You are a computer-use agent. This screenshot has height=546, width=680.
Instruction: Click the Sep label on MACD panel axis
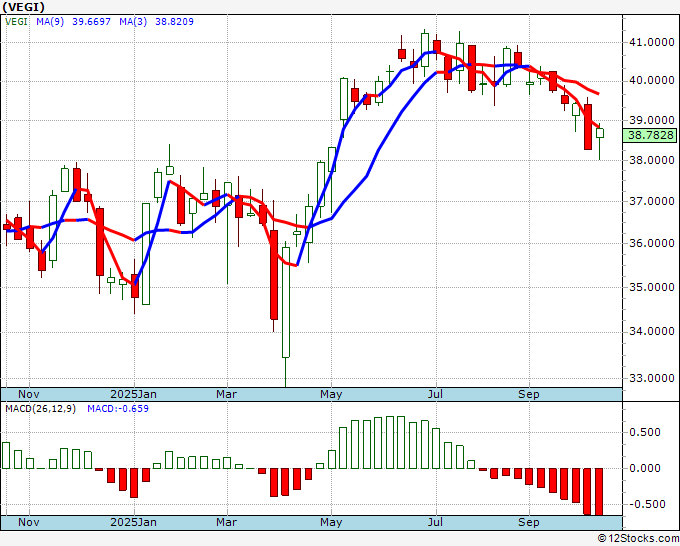(529, 522)
